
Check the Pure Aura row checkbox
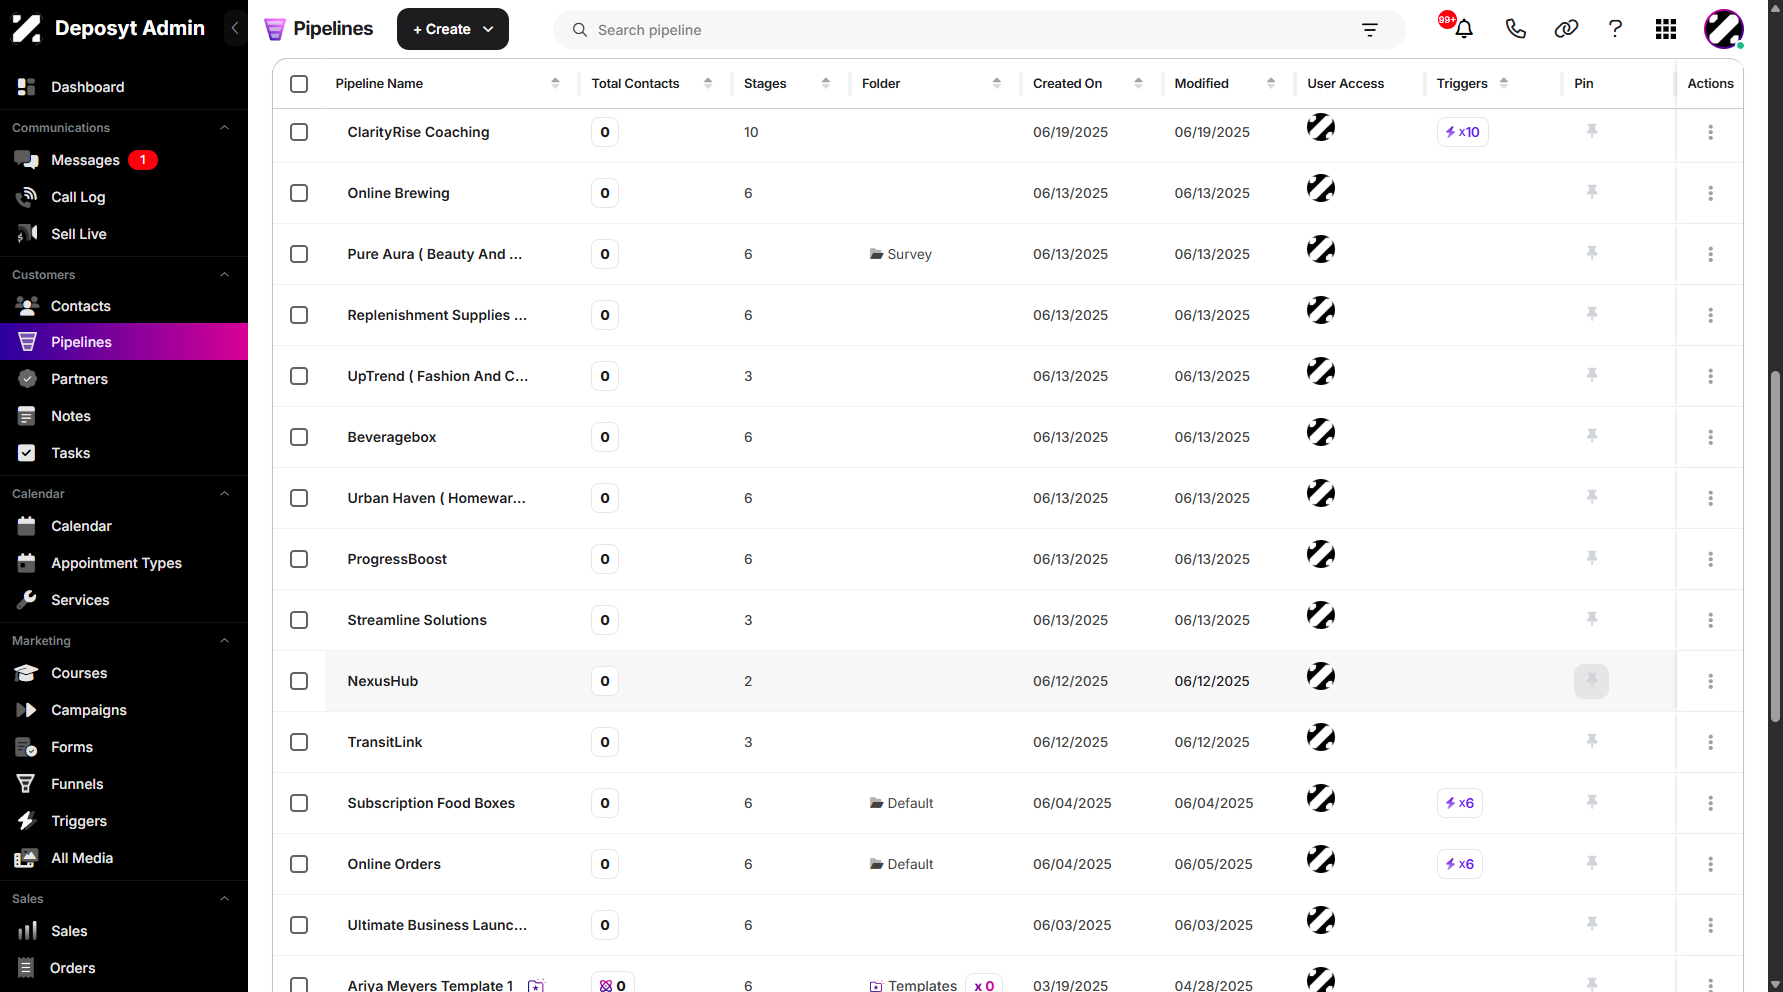click(x=299, y=254)
